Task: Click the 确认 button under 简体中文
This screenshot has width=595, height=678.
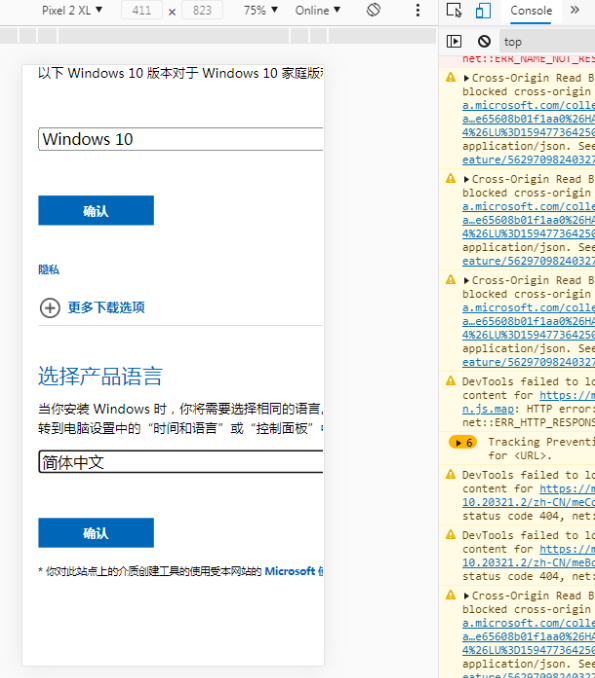Action: (96, 533)
